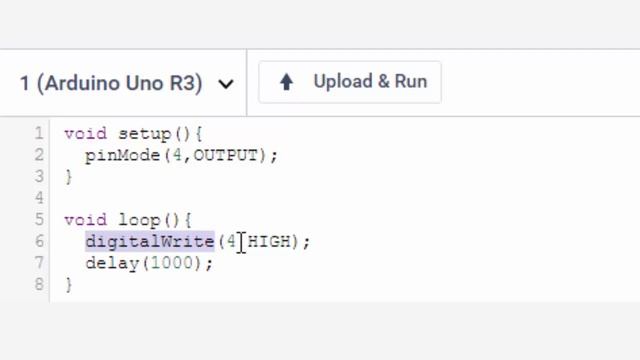Click line number 6 in gutter
This screenshot has height=360, width=640.
pos(39,241)
